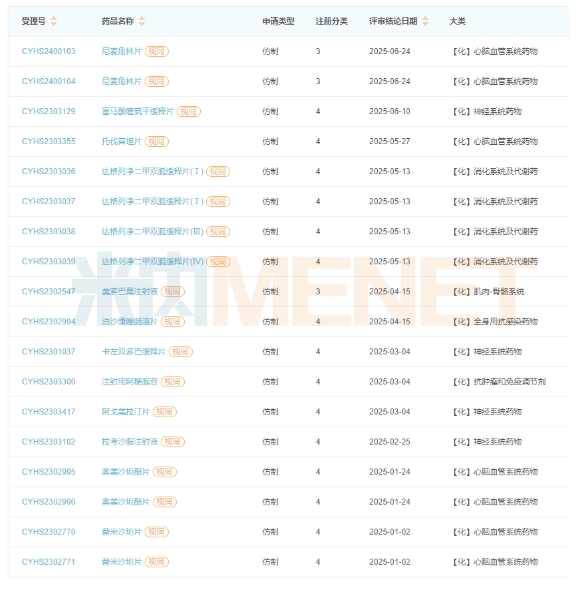Open acceptance number CYHS2303129
The width and height of the screenshot is (580, 592).
pyautogui.click(x=48, y=111)
